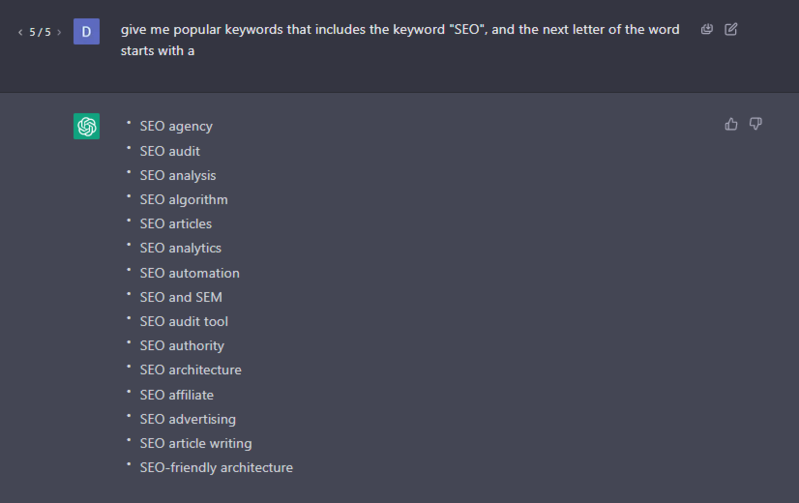
Task: Click the "SEO and SEM" list item
Action: coord(181,297)
